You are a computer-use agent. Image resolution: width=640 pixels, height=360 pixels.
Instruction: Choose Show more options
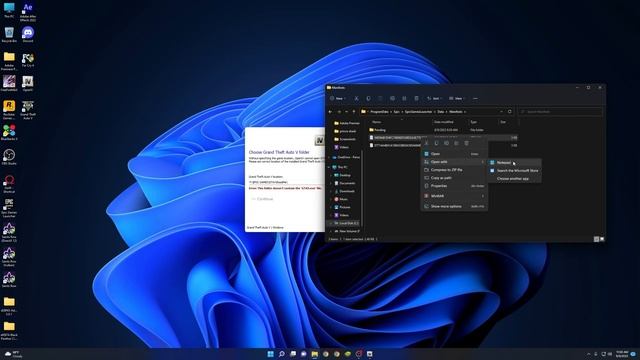454,206
